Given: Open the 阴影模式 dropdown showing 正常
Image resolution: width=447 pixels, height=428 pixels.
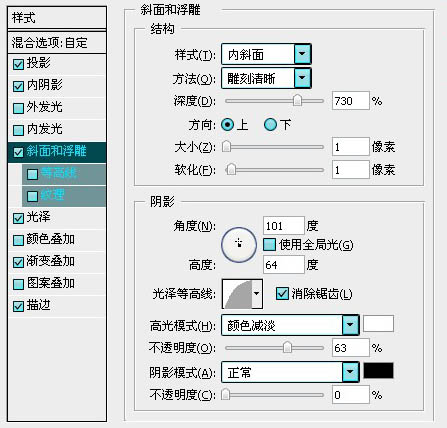Looking at the screenshot, I should [290, 372].
